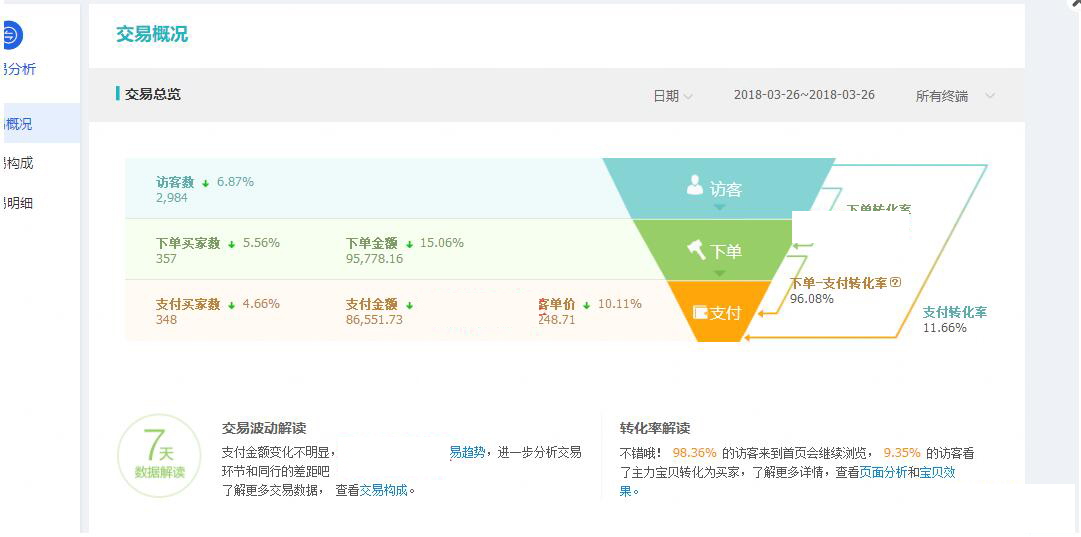Click the green down arrow next to 支付买家数
1081x537 pixels.
(232, 305)
